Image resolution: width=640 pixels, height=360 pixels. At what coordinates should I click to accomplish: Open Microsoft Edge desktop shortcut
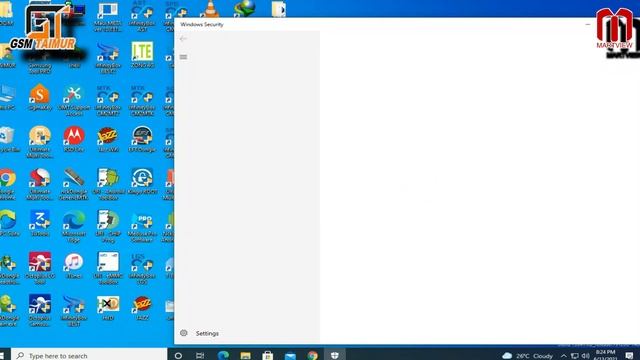(x=74, y=227)
